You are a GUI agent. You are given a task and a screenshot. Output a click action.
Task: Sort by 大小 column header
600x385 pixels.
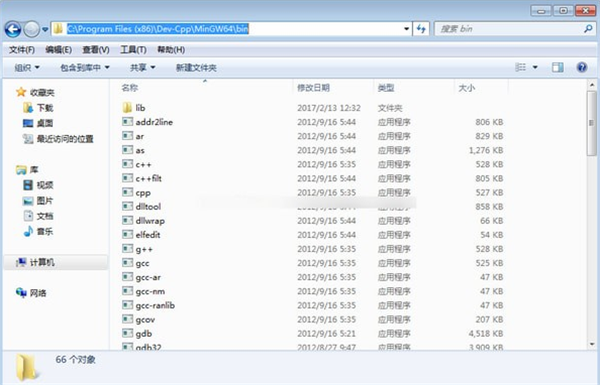tap(466, 88)
